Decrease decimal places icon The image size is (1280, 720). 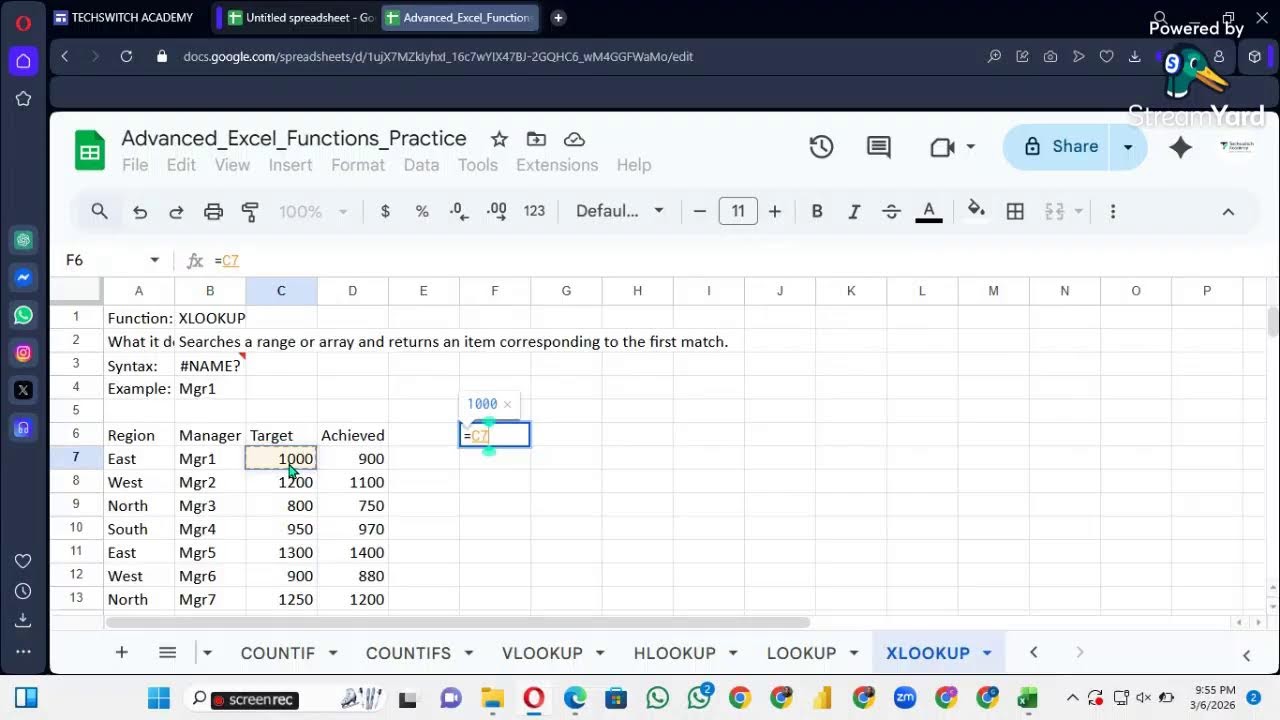[458, 211]
